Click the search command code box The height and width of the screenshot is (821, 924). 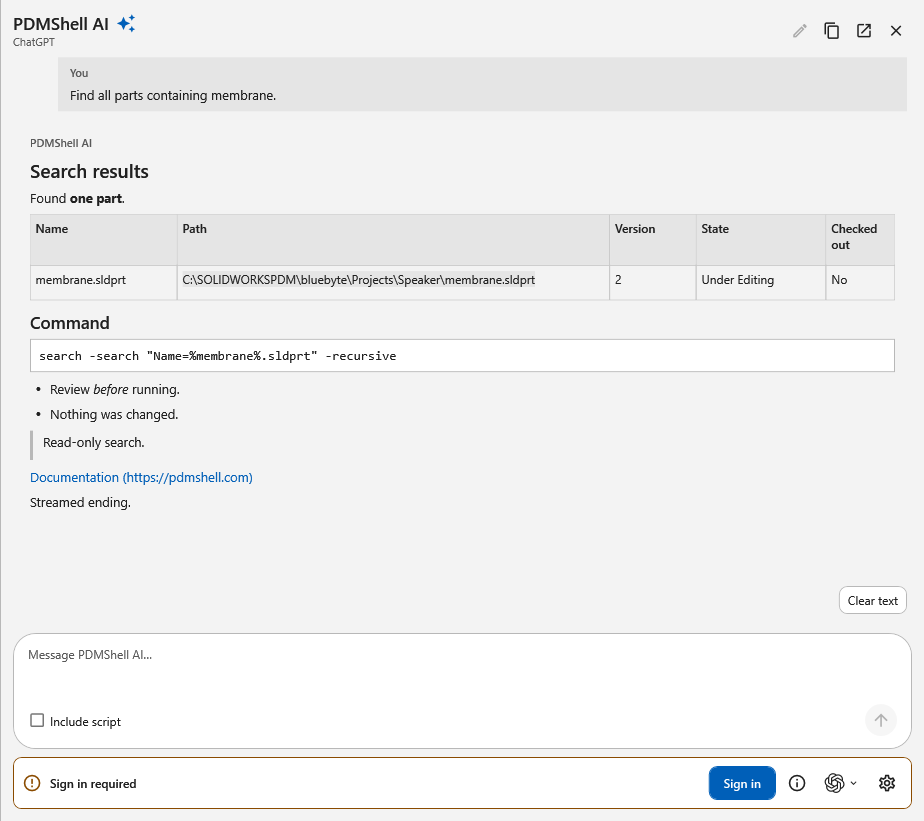click(x=462, y=355)
